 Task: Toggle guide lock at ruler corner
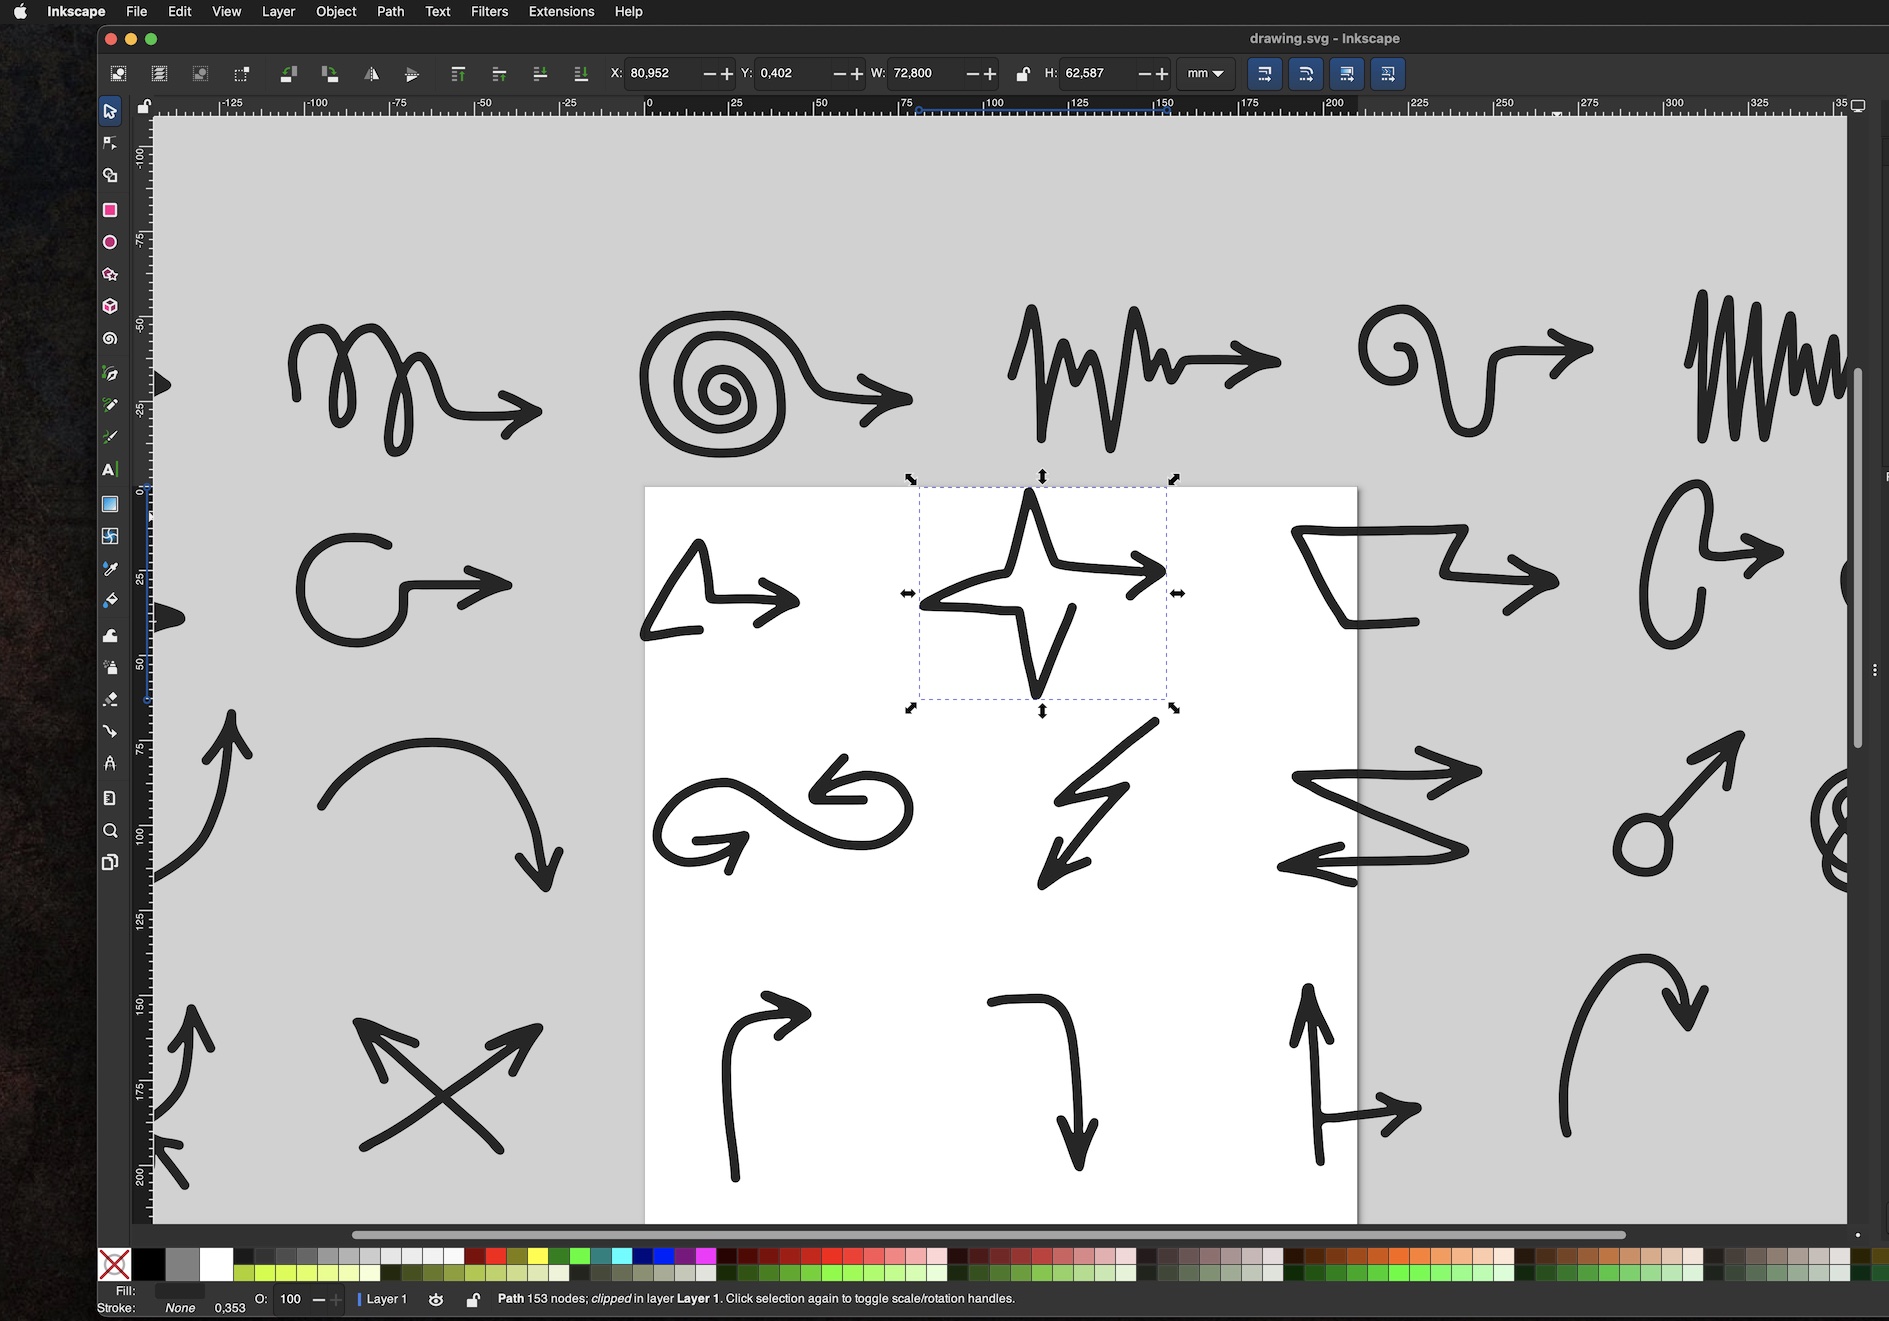point(143,106)
